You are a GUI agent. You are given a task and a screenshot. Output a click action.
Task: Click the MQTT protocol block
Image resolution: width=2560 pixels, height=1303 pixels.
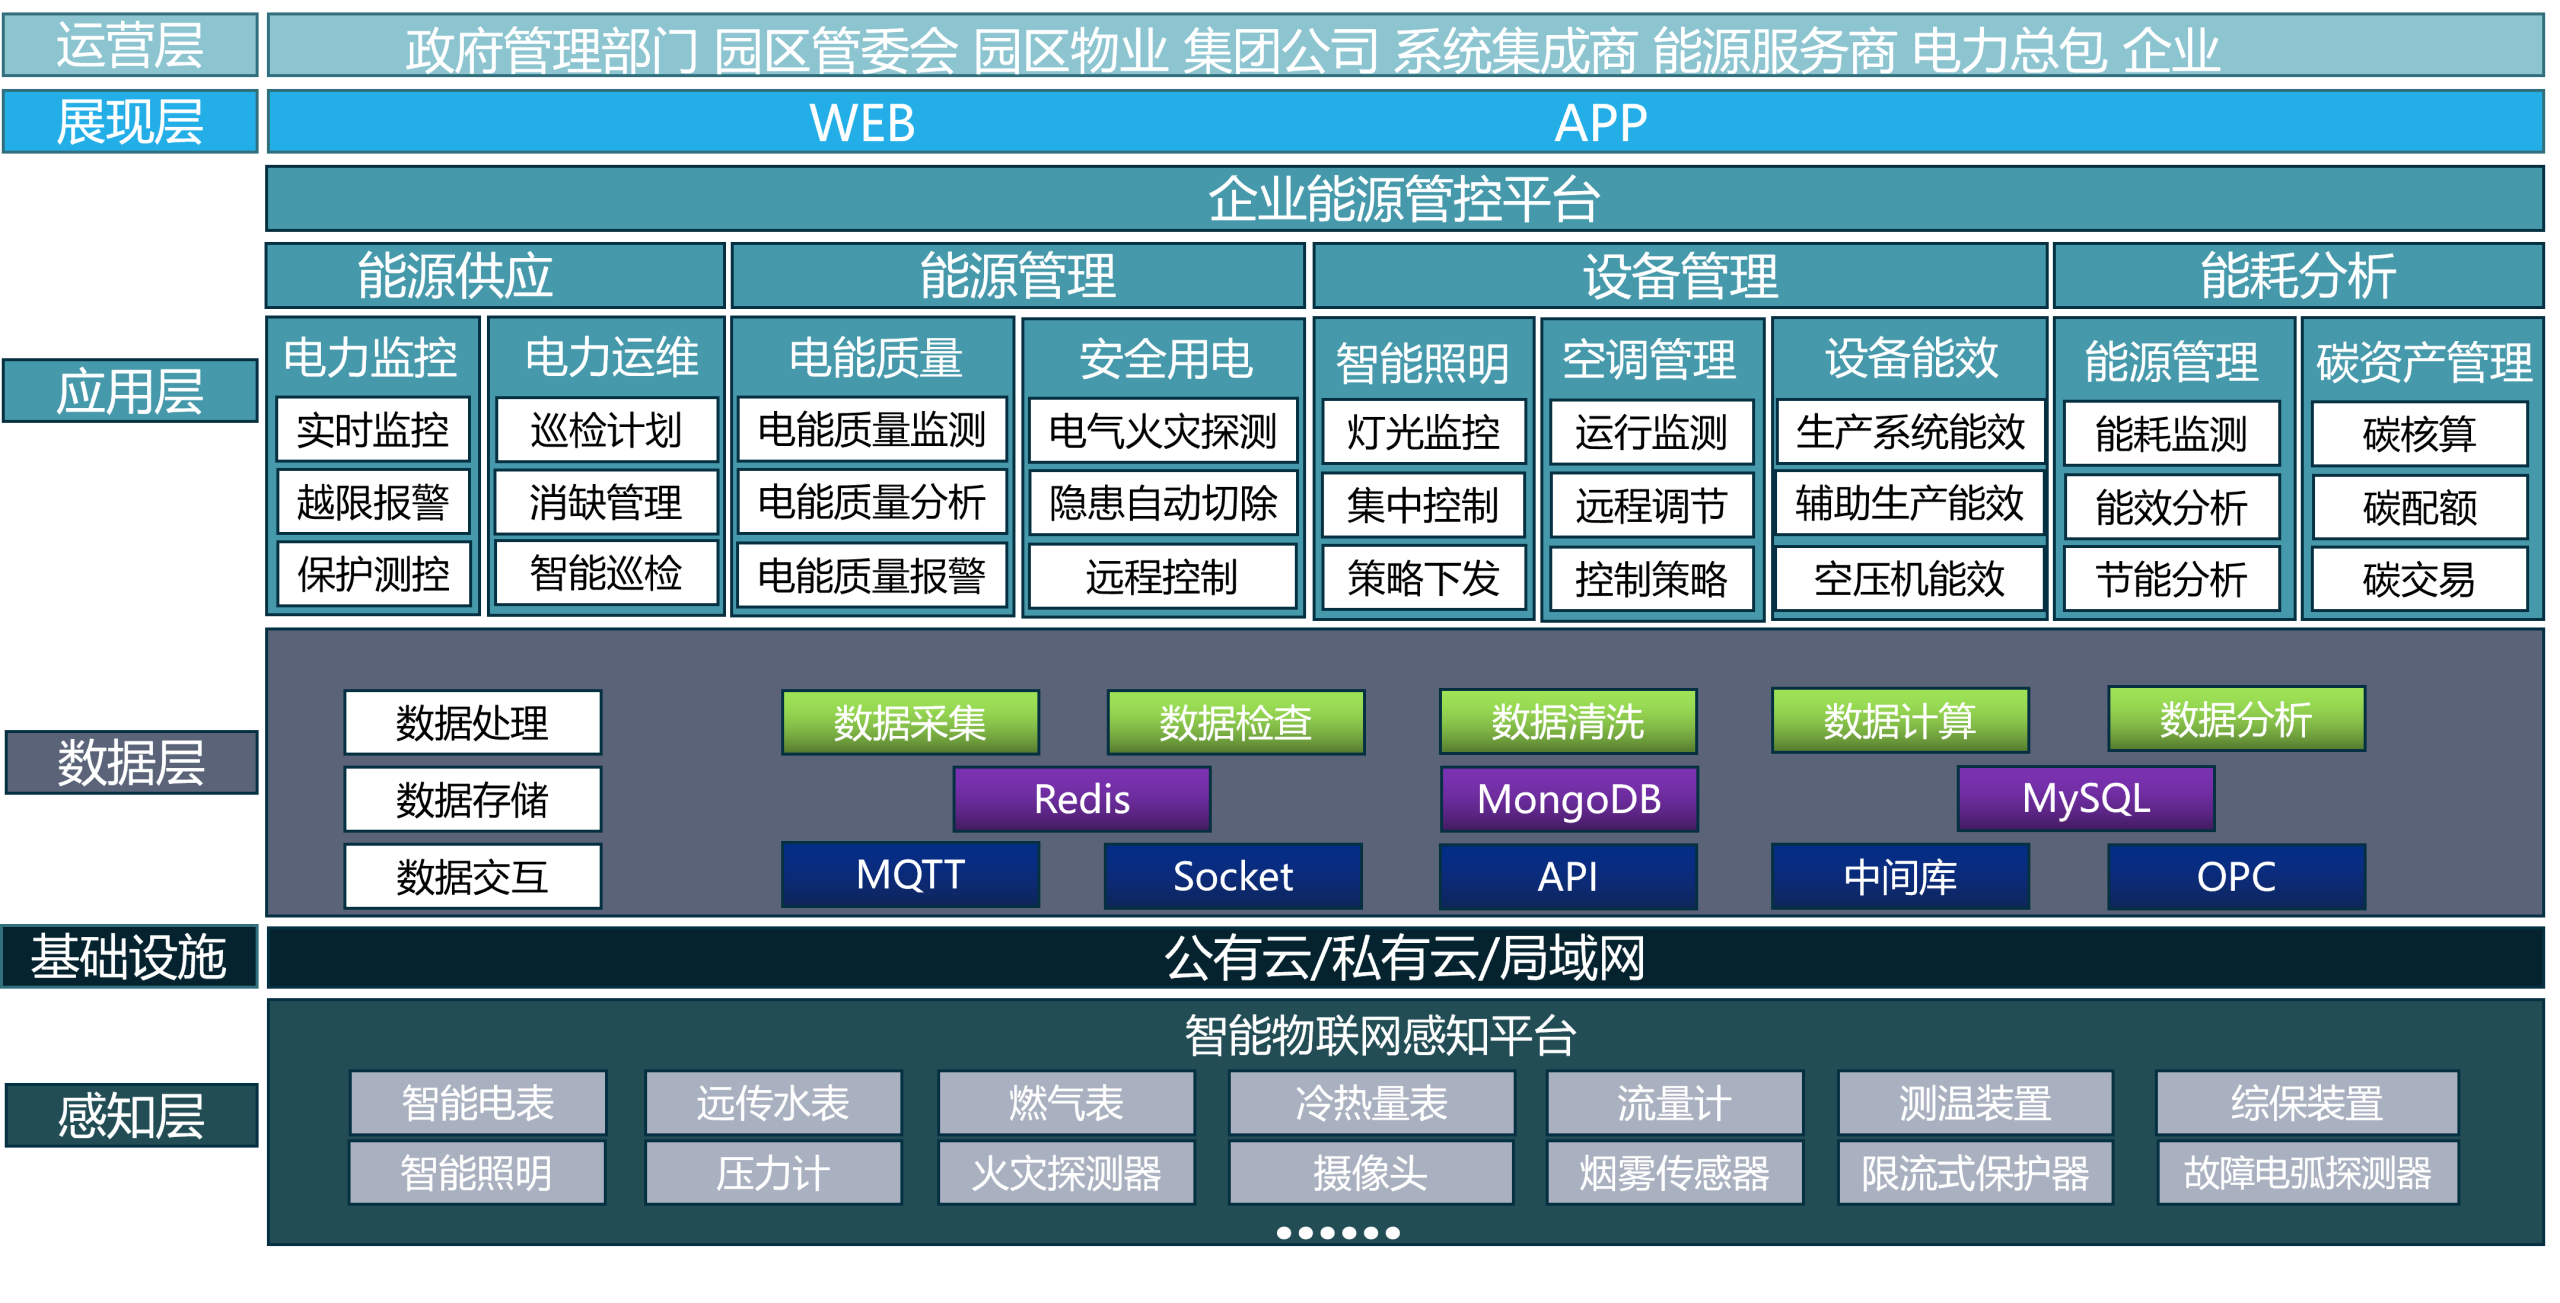coord(911,876)
